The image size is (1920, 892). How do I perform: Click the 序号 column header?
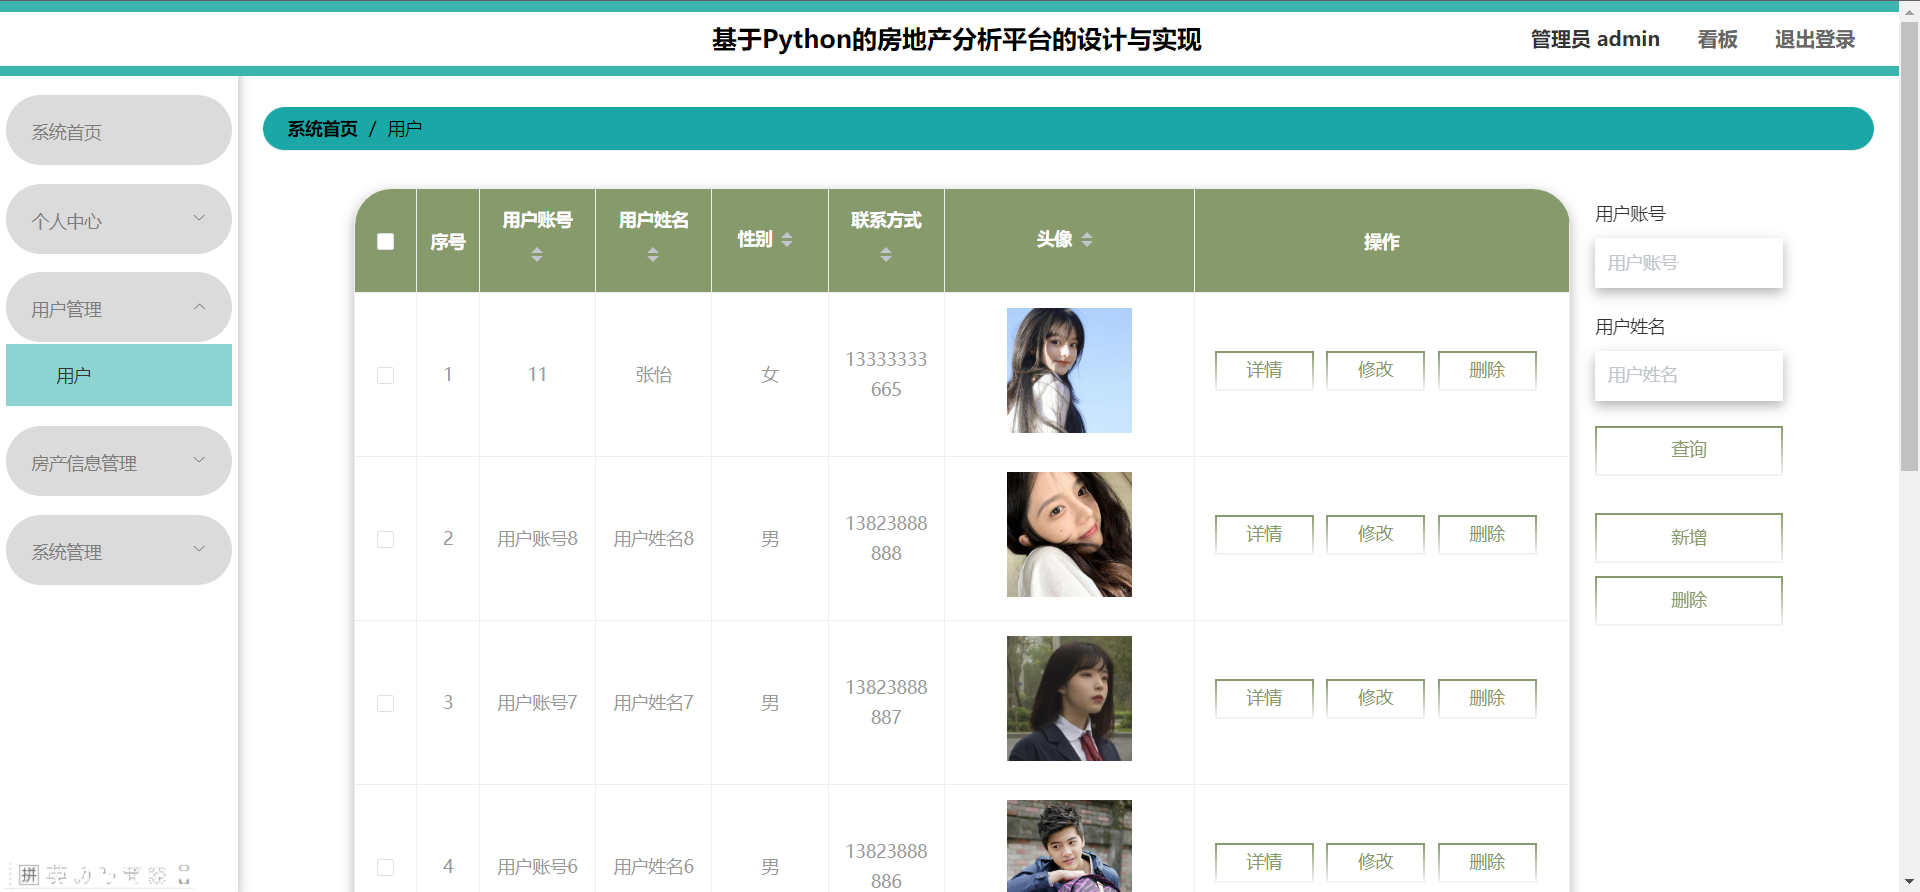[x=448, y=241]
